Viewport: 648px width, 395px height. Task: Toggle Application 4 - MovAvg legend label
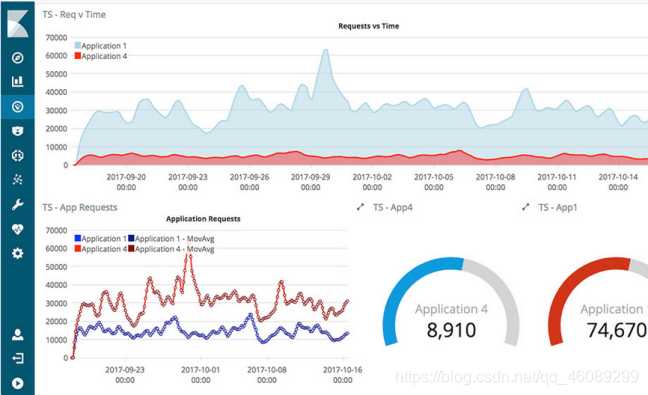(175, 249)
